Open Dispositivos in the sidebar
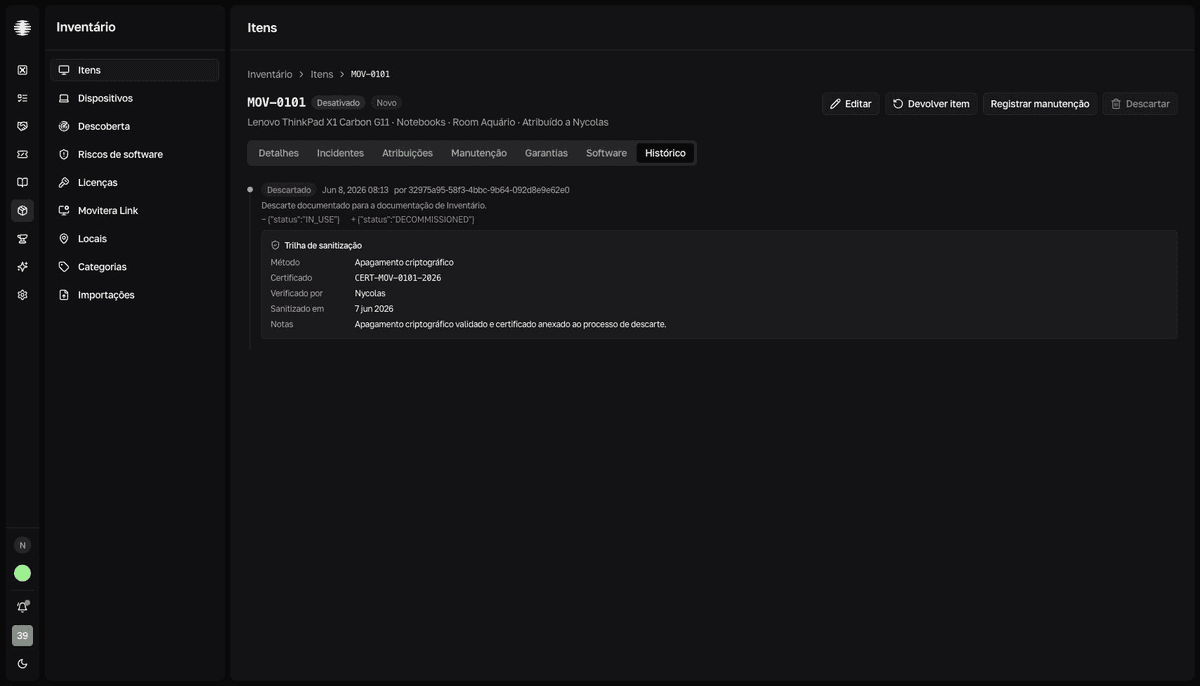This screenshot has width=1200, height=686. (x=135, y=98)
